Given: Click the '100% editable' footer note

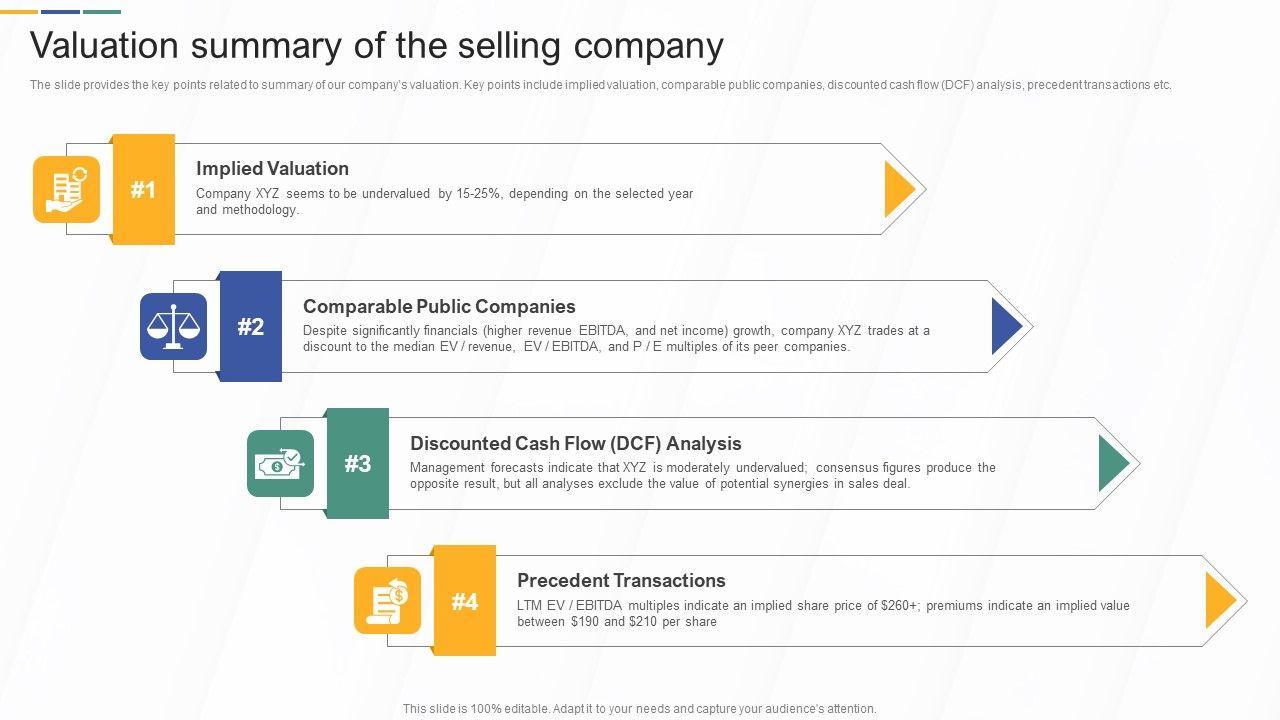Looking at the screenshot, I should click(639, 708).
